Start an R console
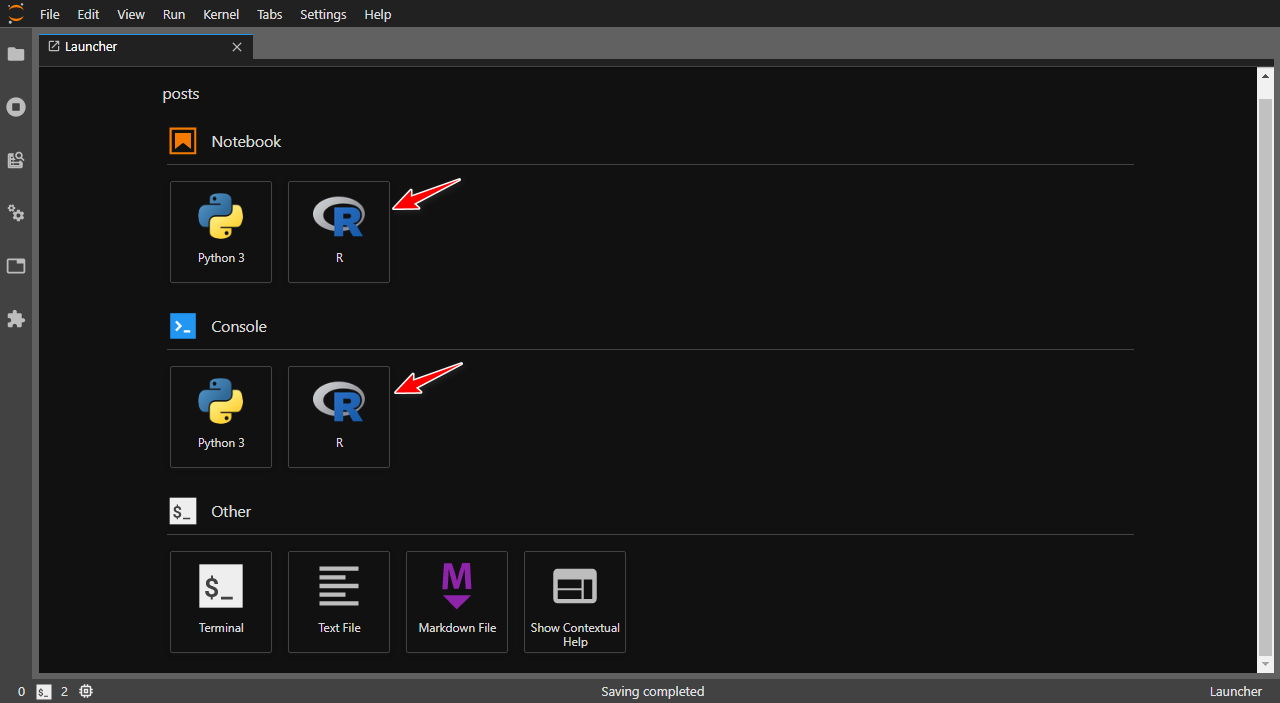1280x703 pixels. tap(339, 416)
